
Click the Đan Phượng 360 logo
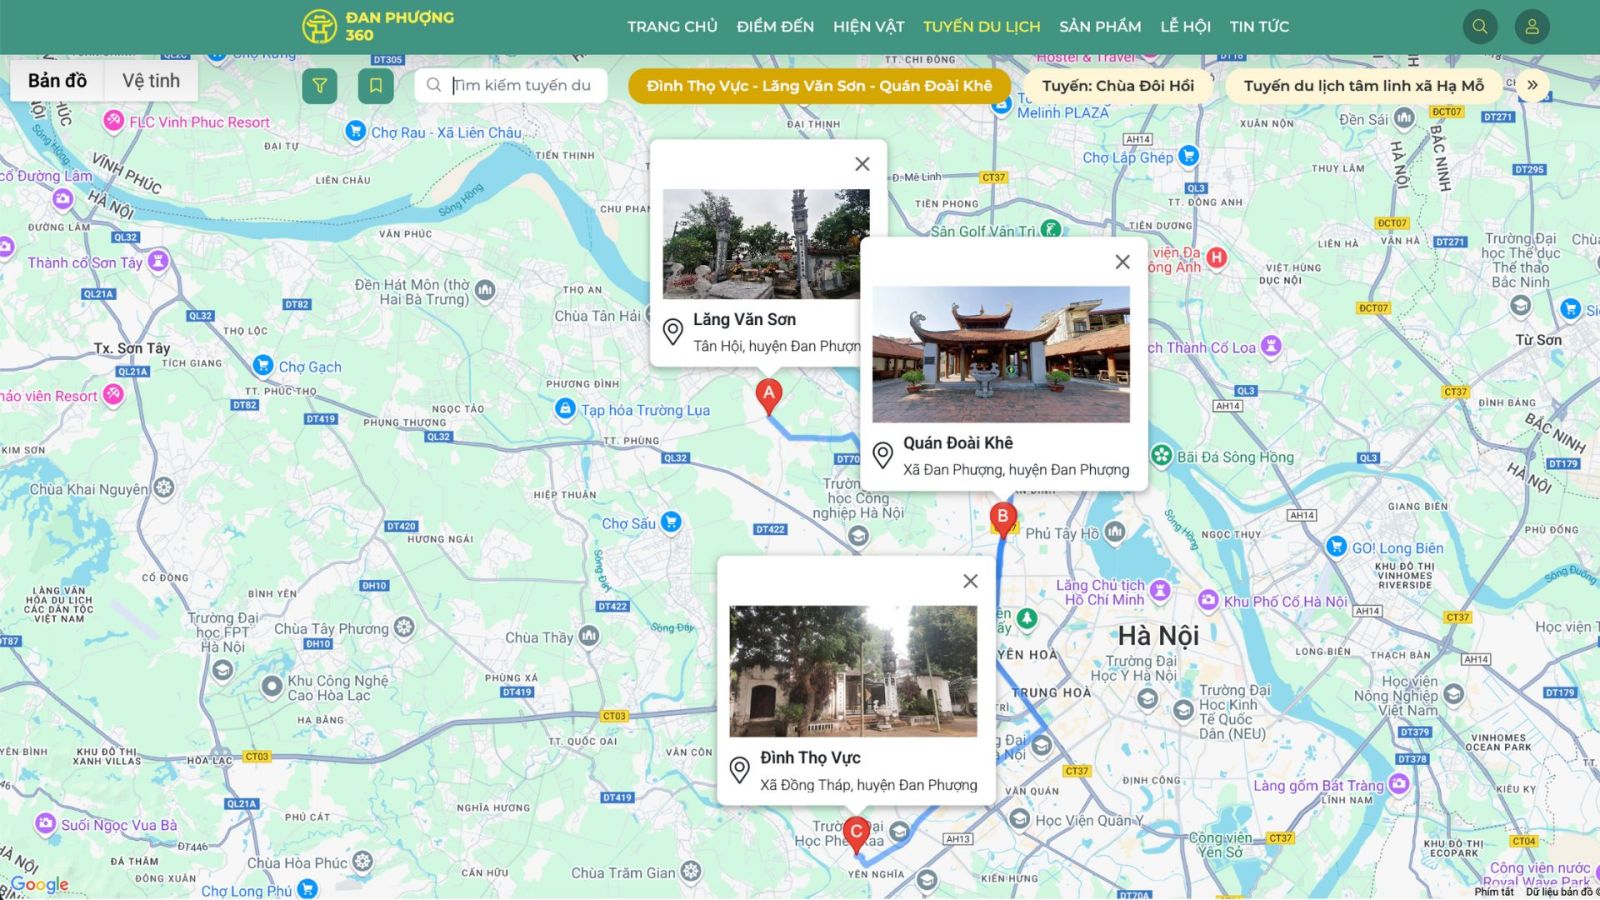[378, 27]
